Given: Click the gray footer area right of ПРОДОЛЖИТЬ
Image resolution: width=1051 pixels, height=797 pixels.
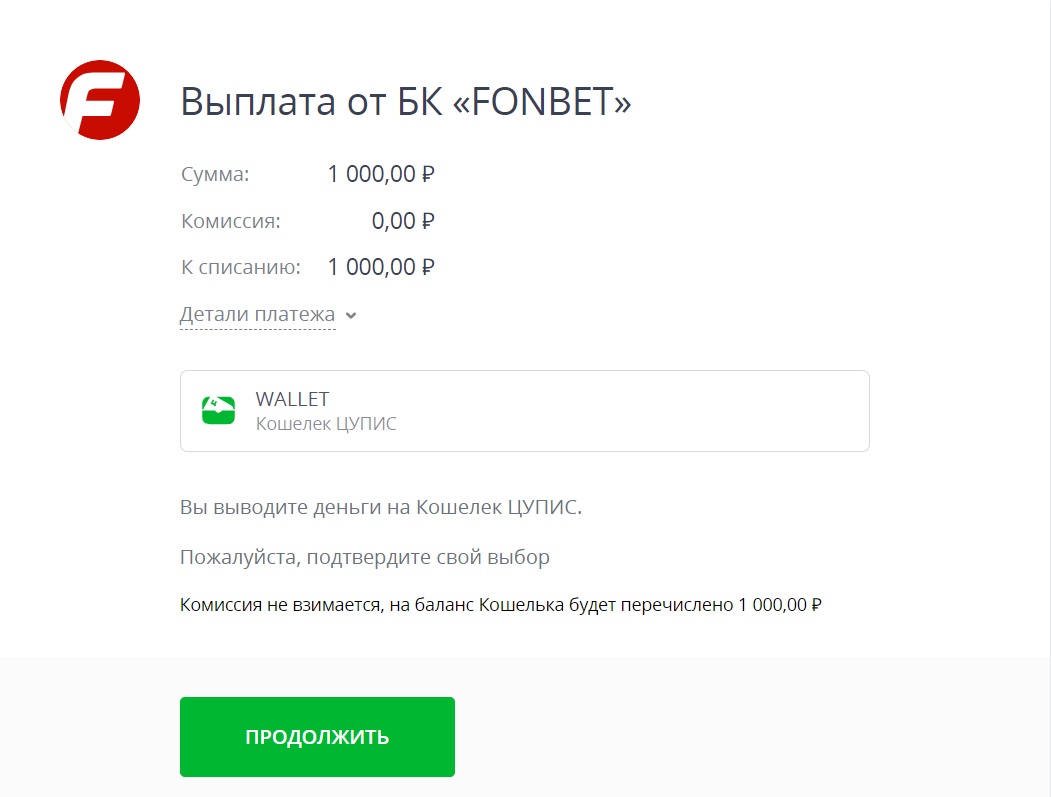Looking at the screenshot, I should click(x=750, y=737).
